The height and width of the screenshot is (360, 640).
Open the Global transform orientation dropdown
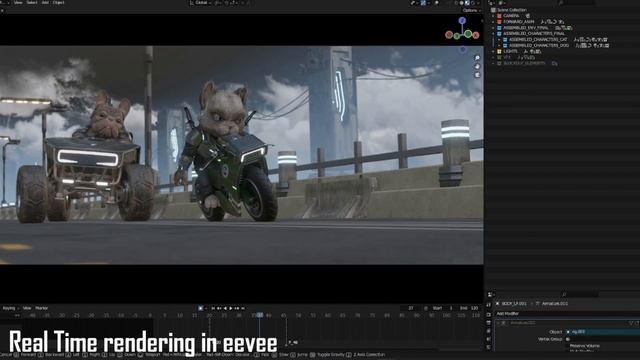coord(201,2)
